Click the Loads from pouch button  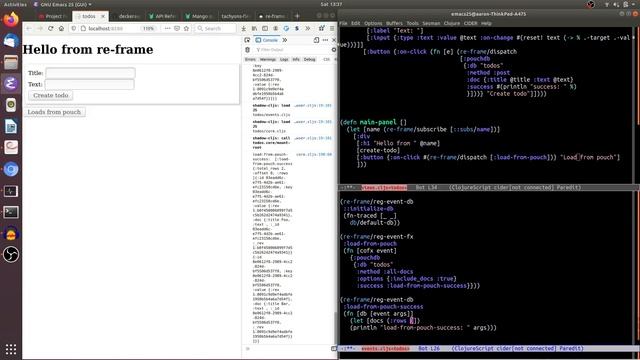point(54,112)
